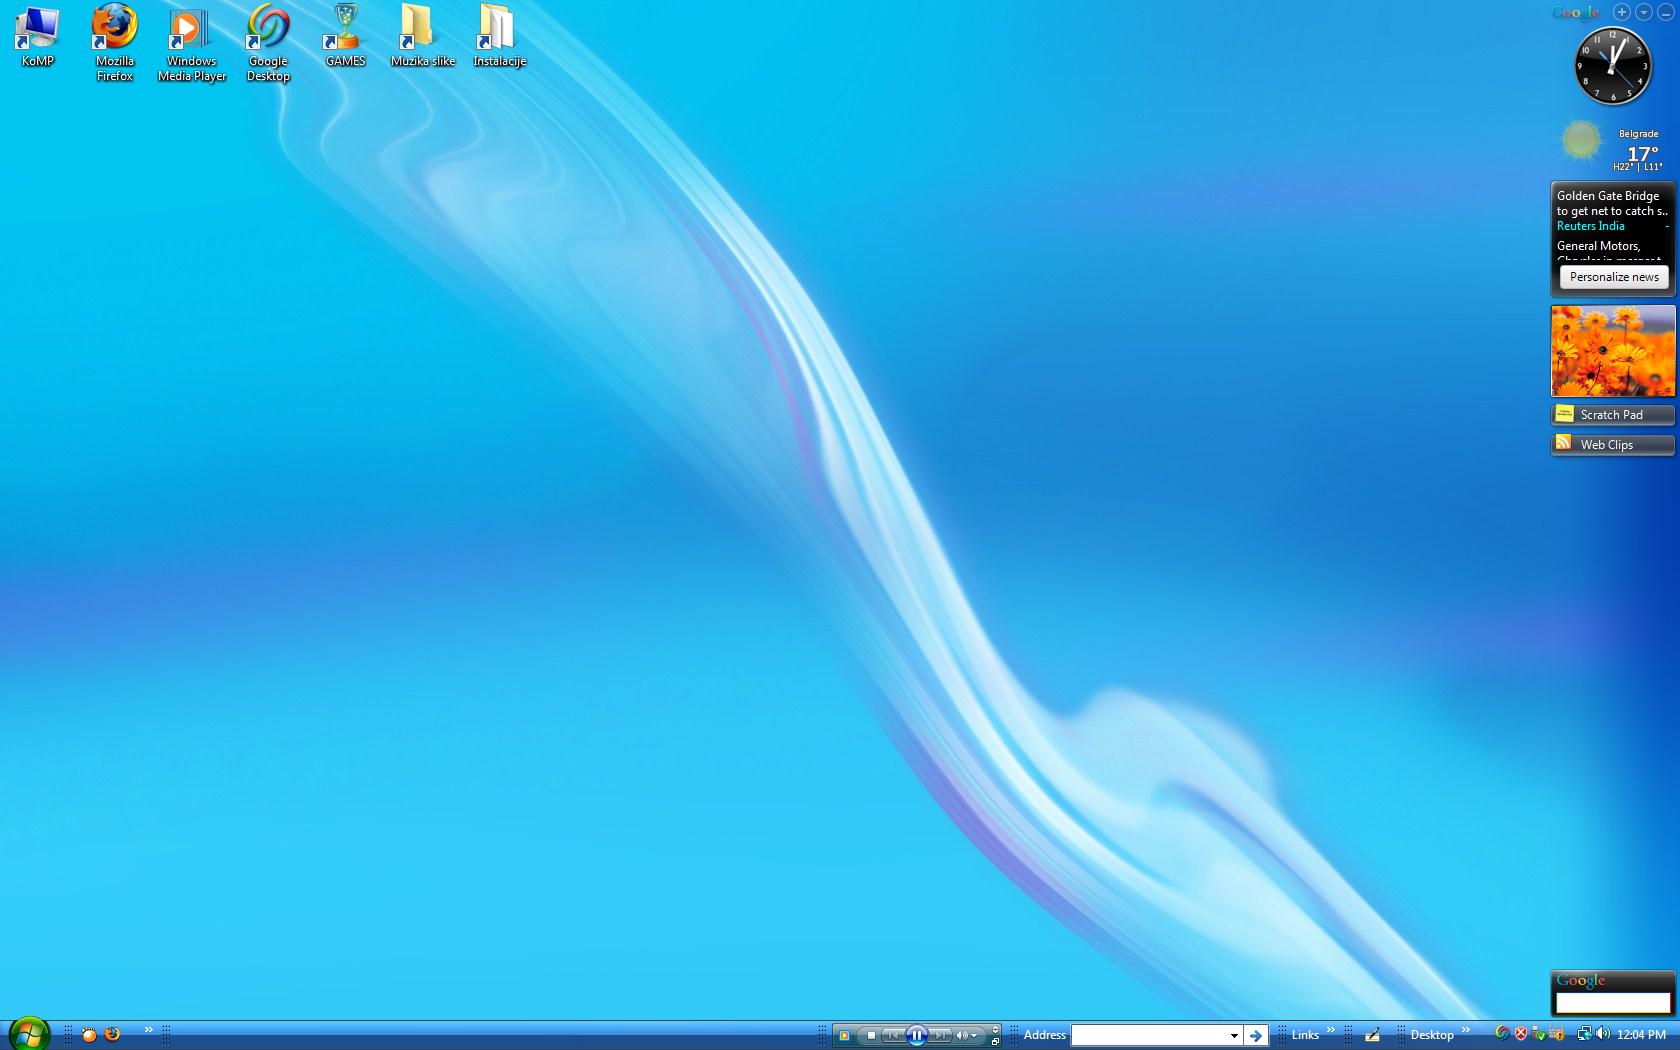Open the KoMP computer shortcut

[37, 36]
